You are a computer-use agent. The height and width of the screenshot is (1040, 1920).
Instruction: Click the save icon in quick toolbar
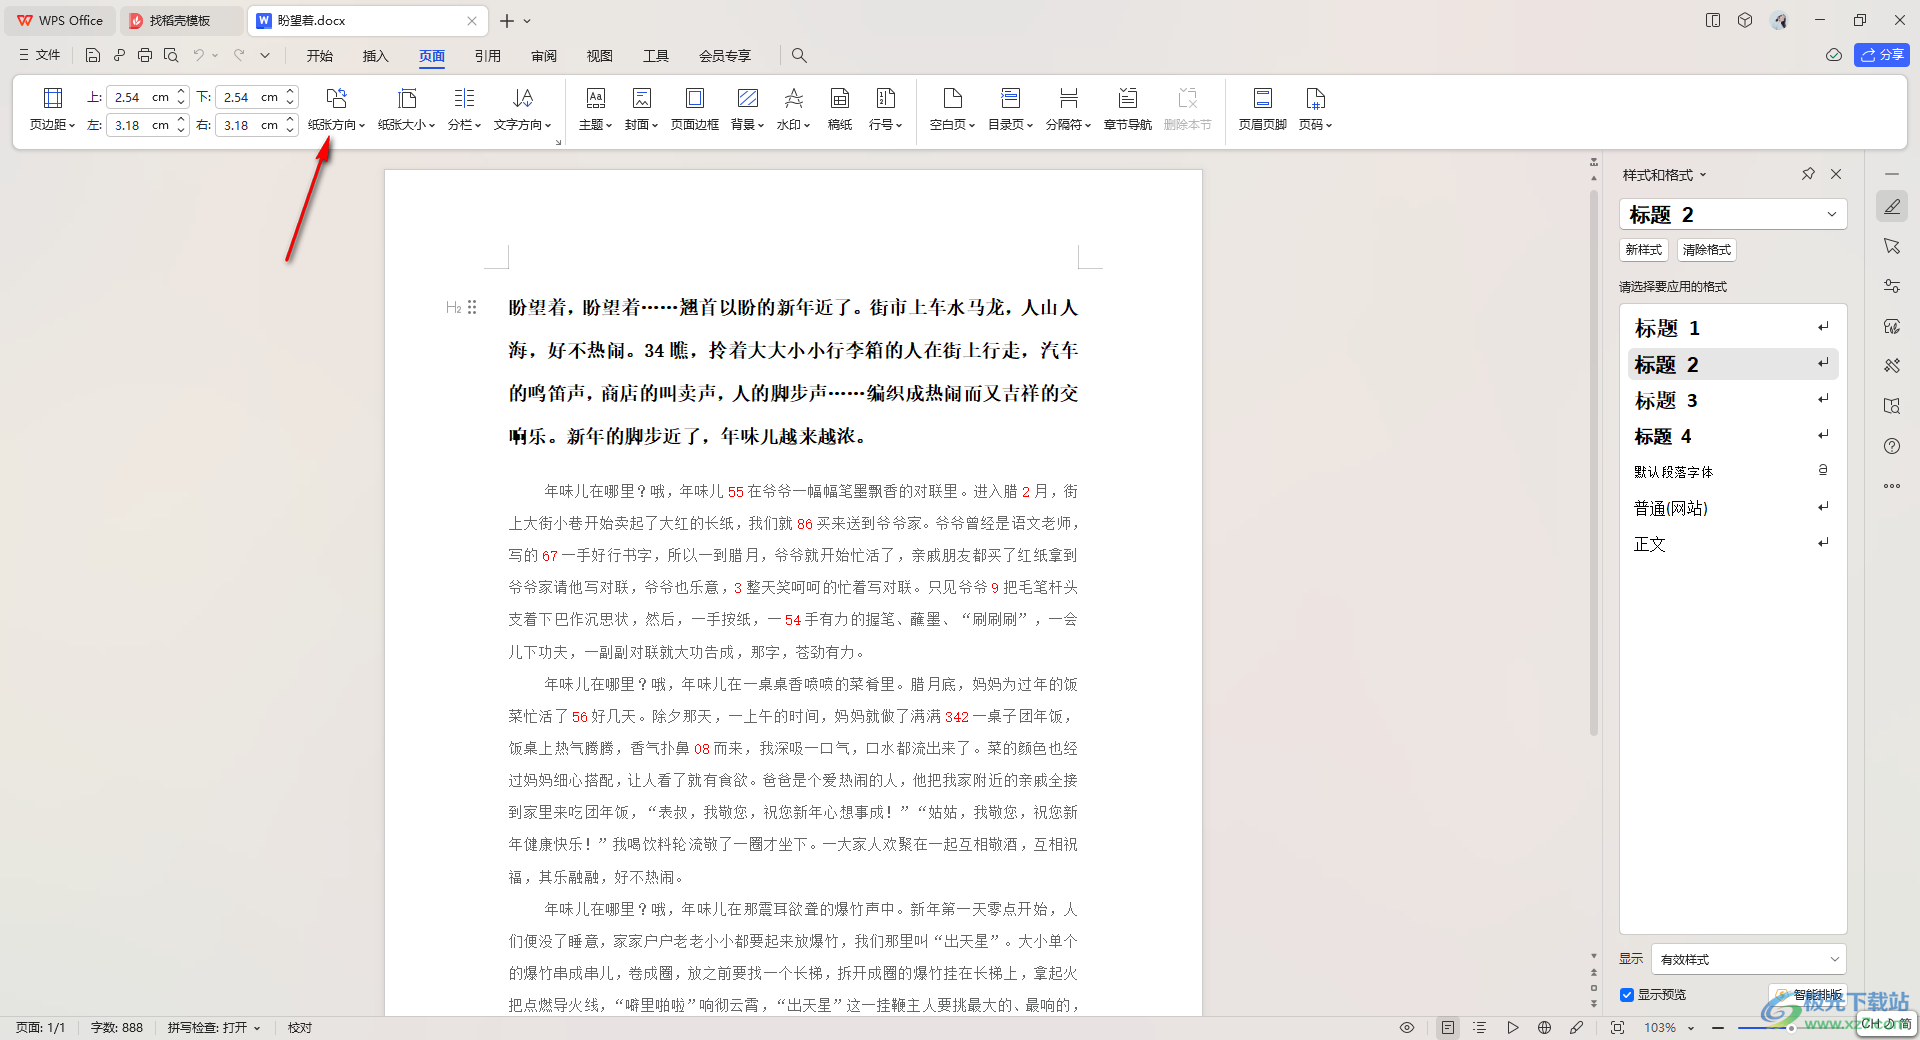[93, 55]
